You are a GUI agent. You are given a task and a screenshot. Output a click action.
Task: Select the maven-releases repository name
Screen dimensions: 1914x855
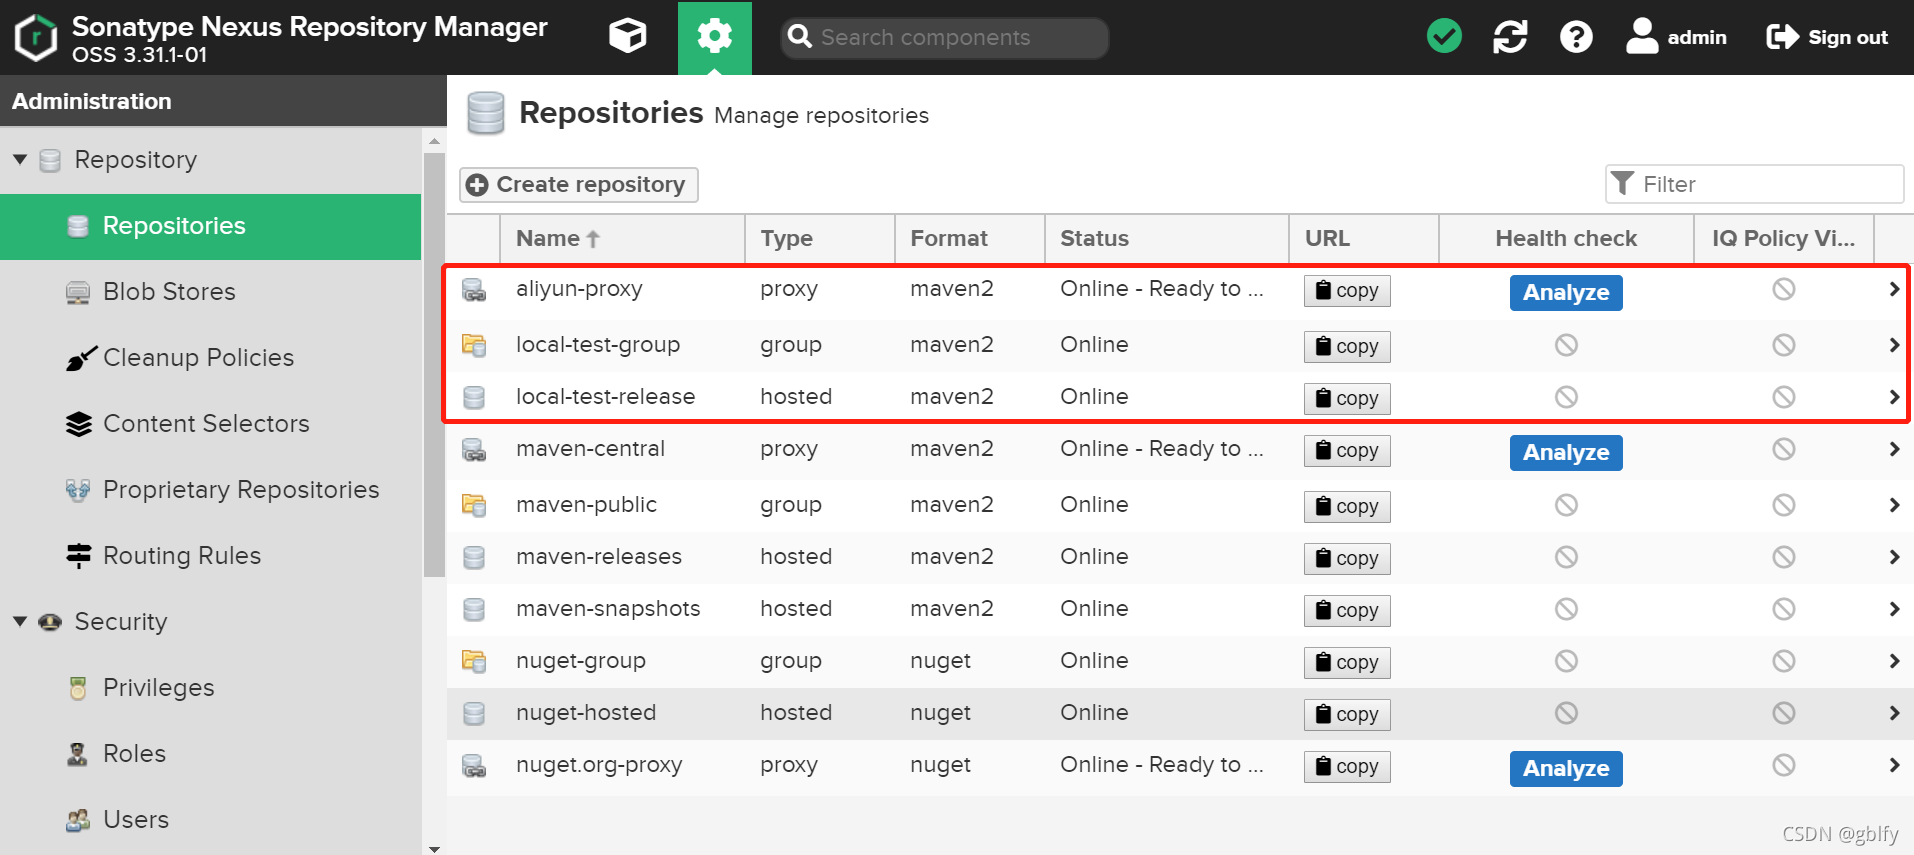click(x=599, y=557)
